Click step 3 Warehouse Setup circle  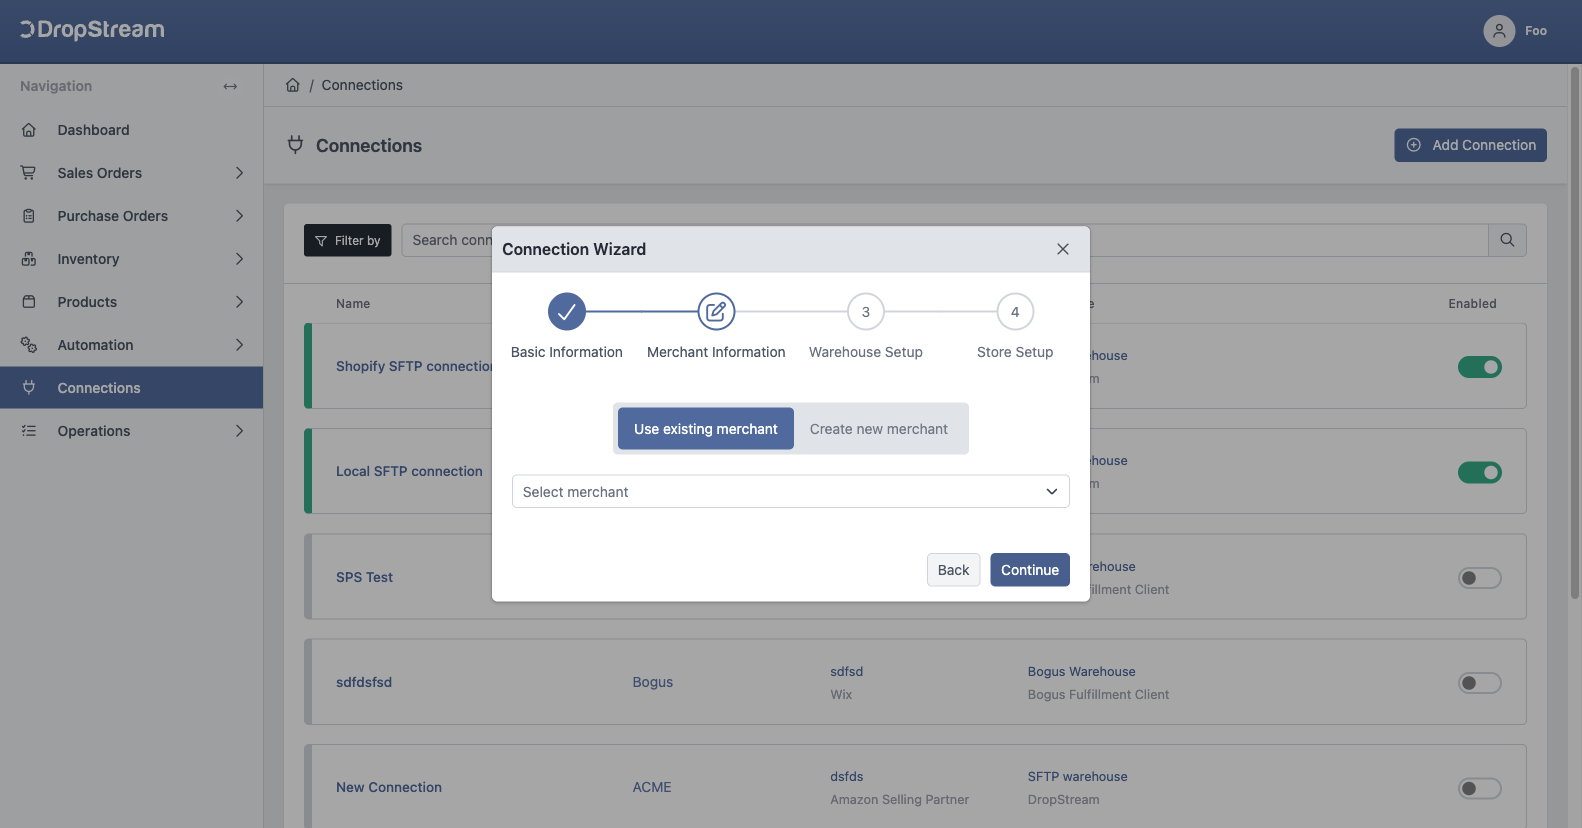866,312
